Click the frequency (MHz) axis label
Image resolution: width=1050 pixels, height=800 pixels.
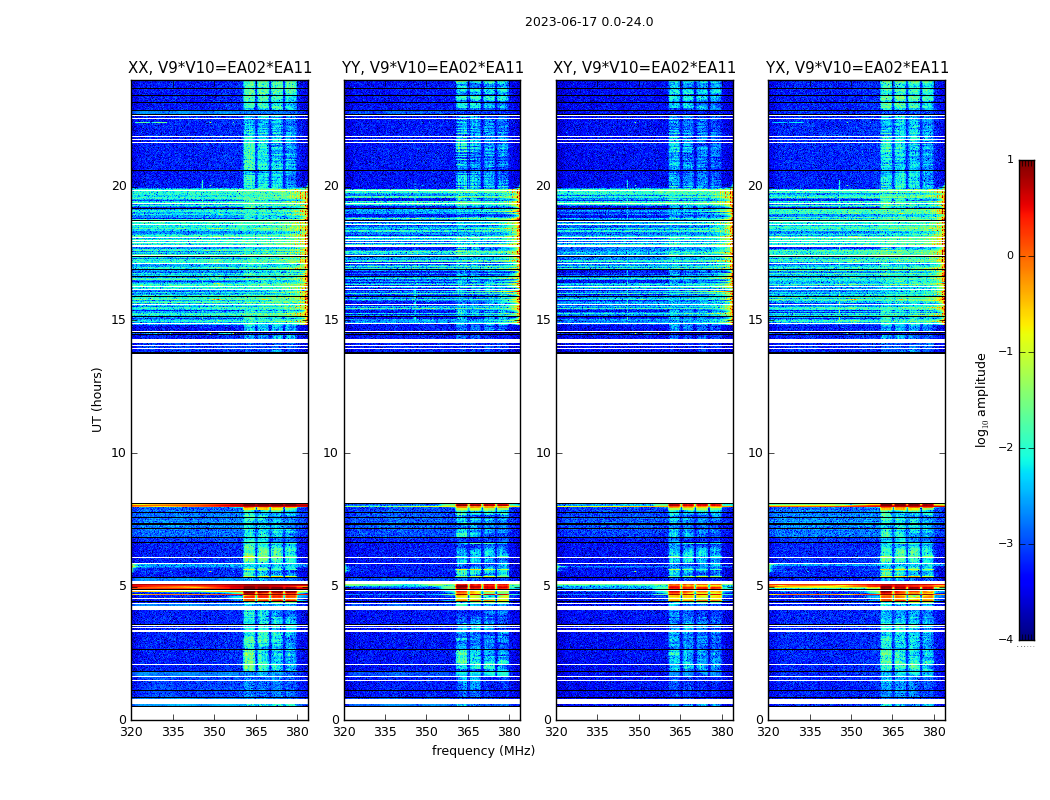483,750
